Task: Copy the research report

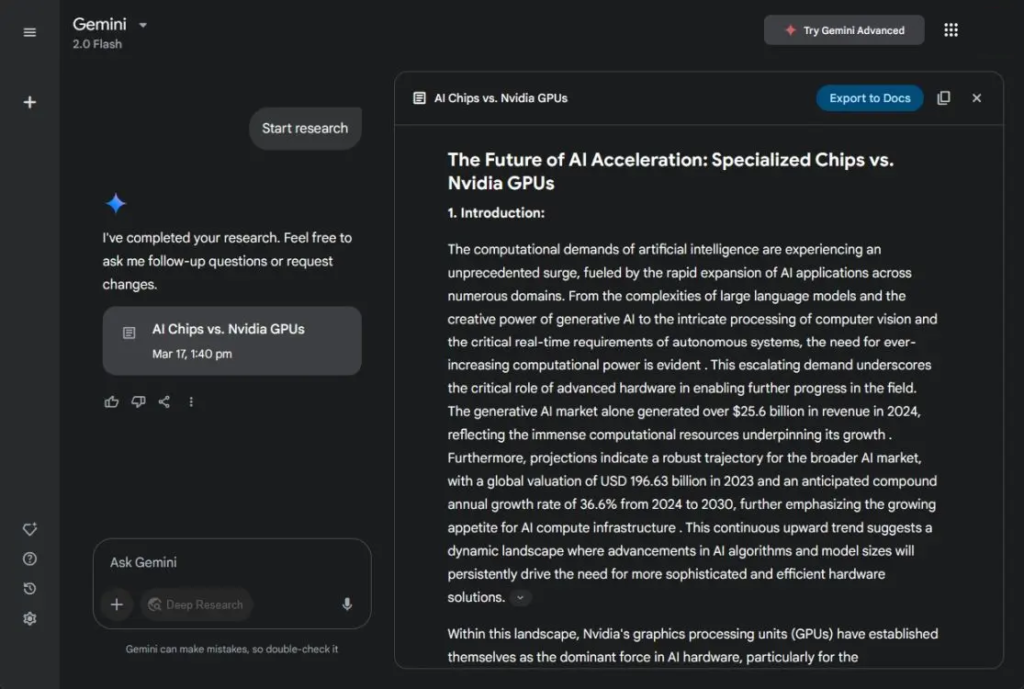Action: [944, 98]
